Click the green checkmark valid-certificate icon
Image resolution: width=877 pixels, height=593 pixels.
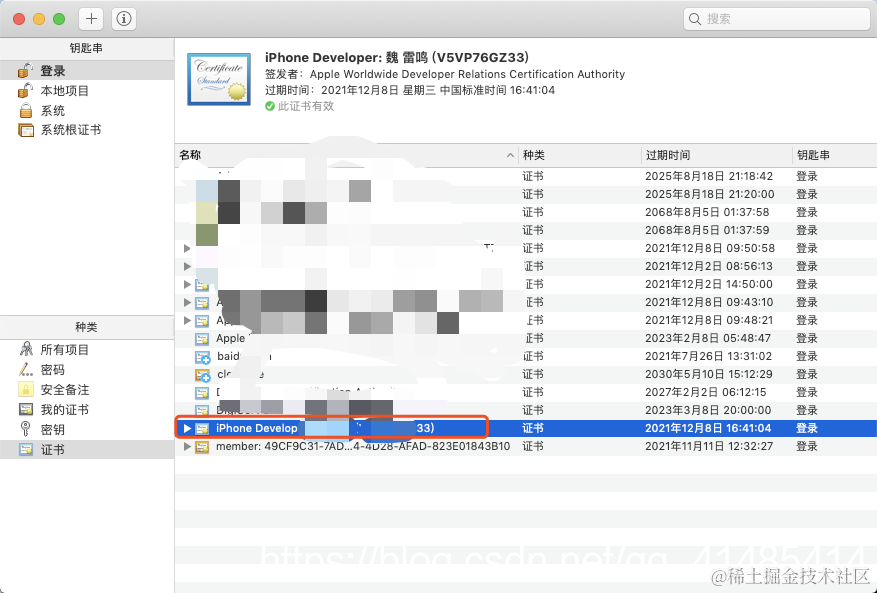(x=270, y=106)
